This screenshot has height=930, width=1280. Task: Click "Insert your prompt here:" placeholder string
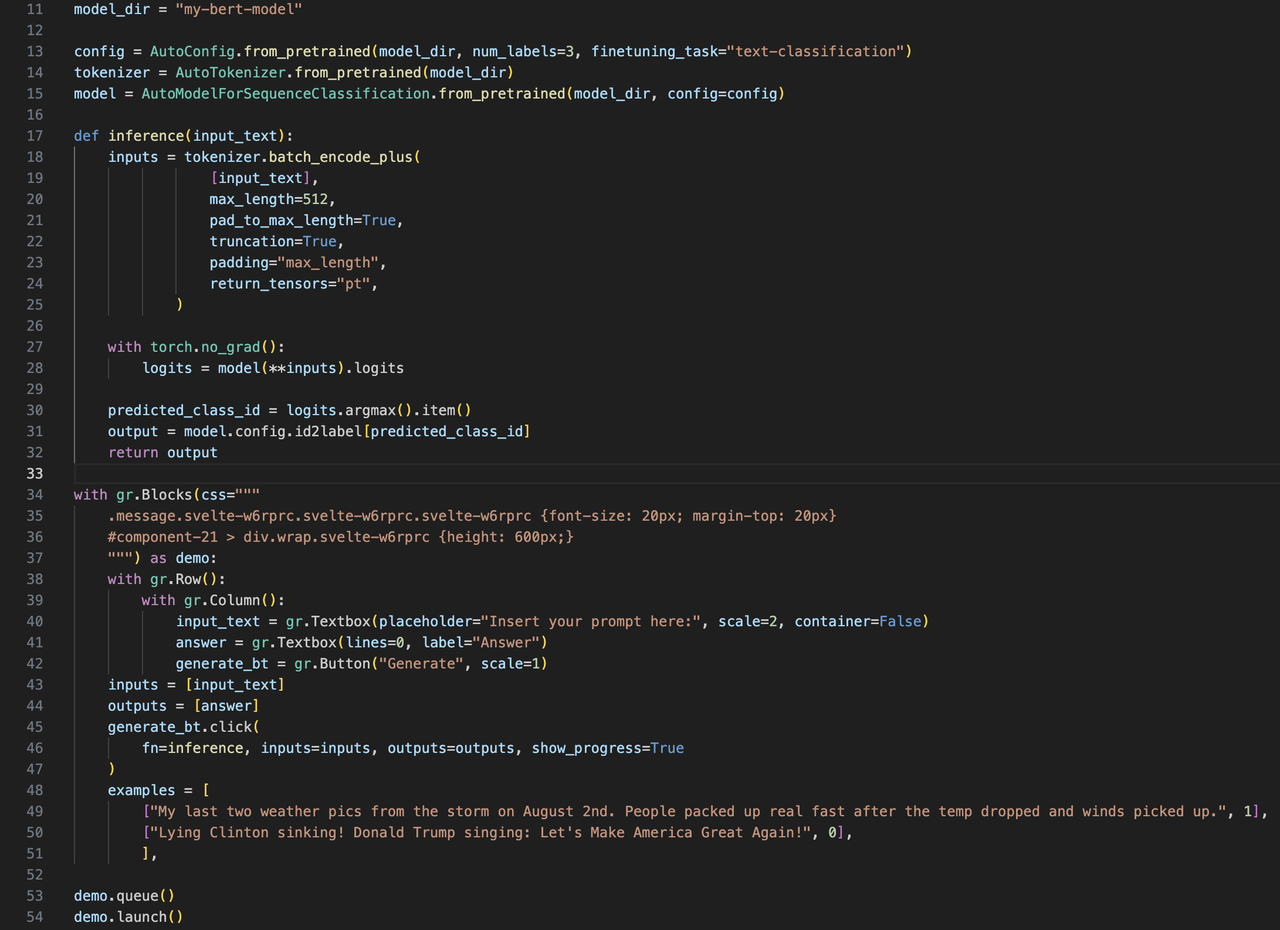pyautogui.click(x=592, y=621)
